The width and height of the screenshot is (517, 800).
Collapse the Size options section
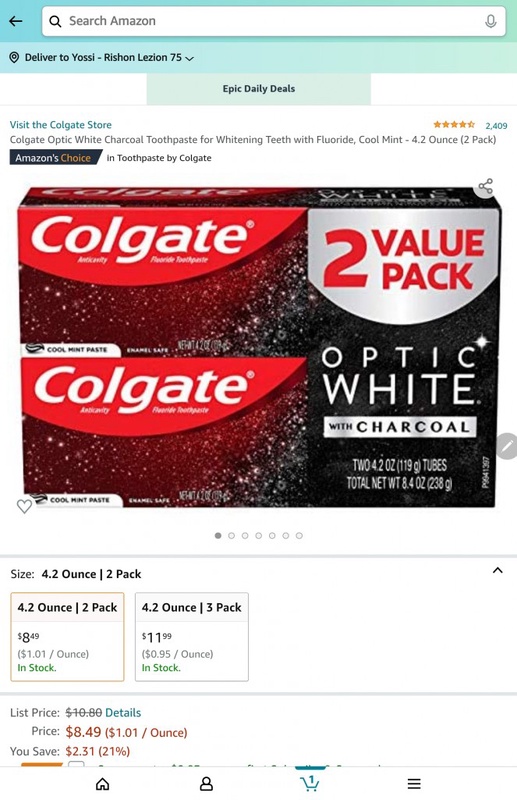pos(498,570)
